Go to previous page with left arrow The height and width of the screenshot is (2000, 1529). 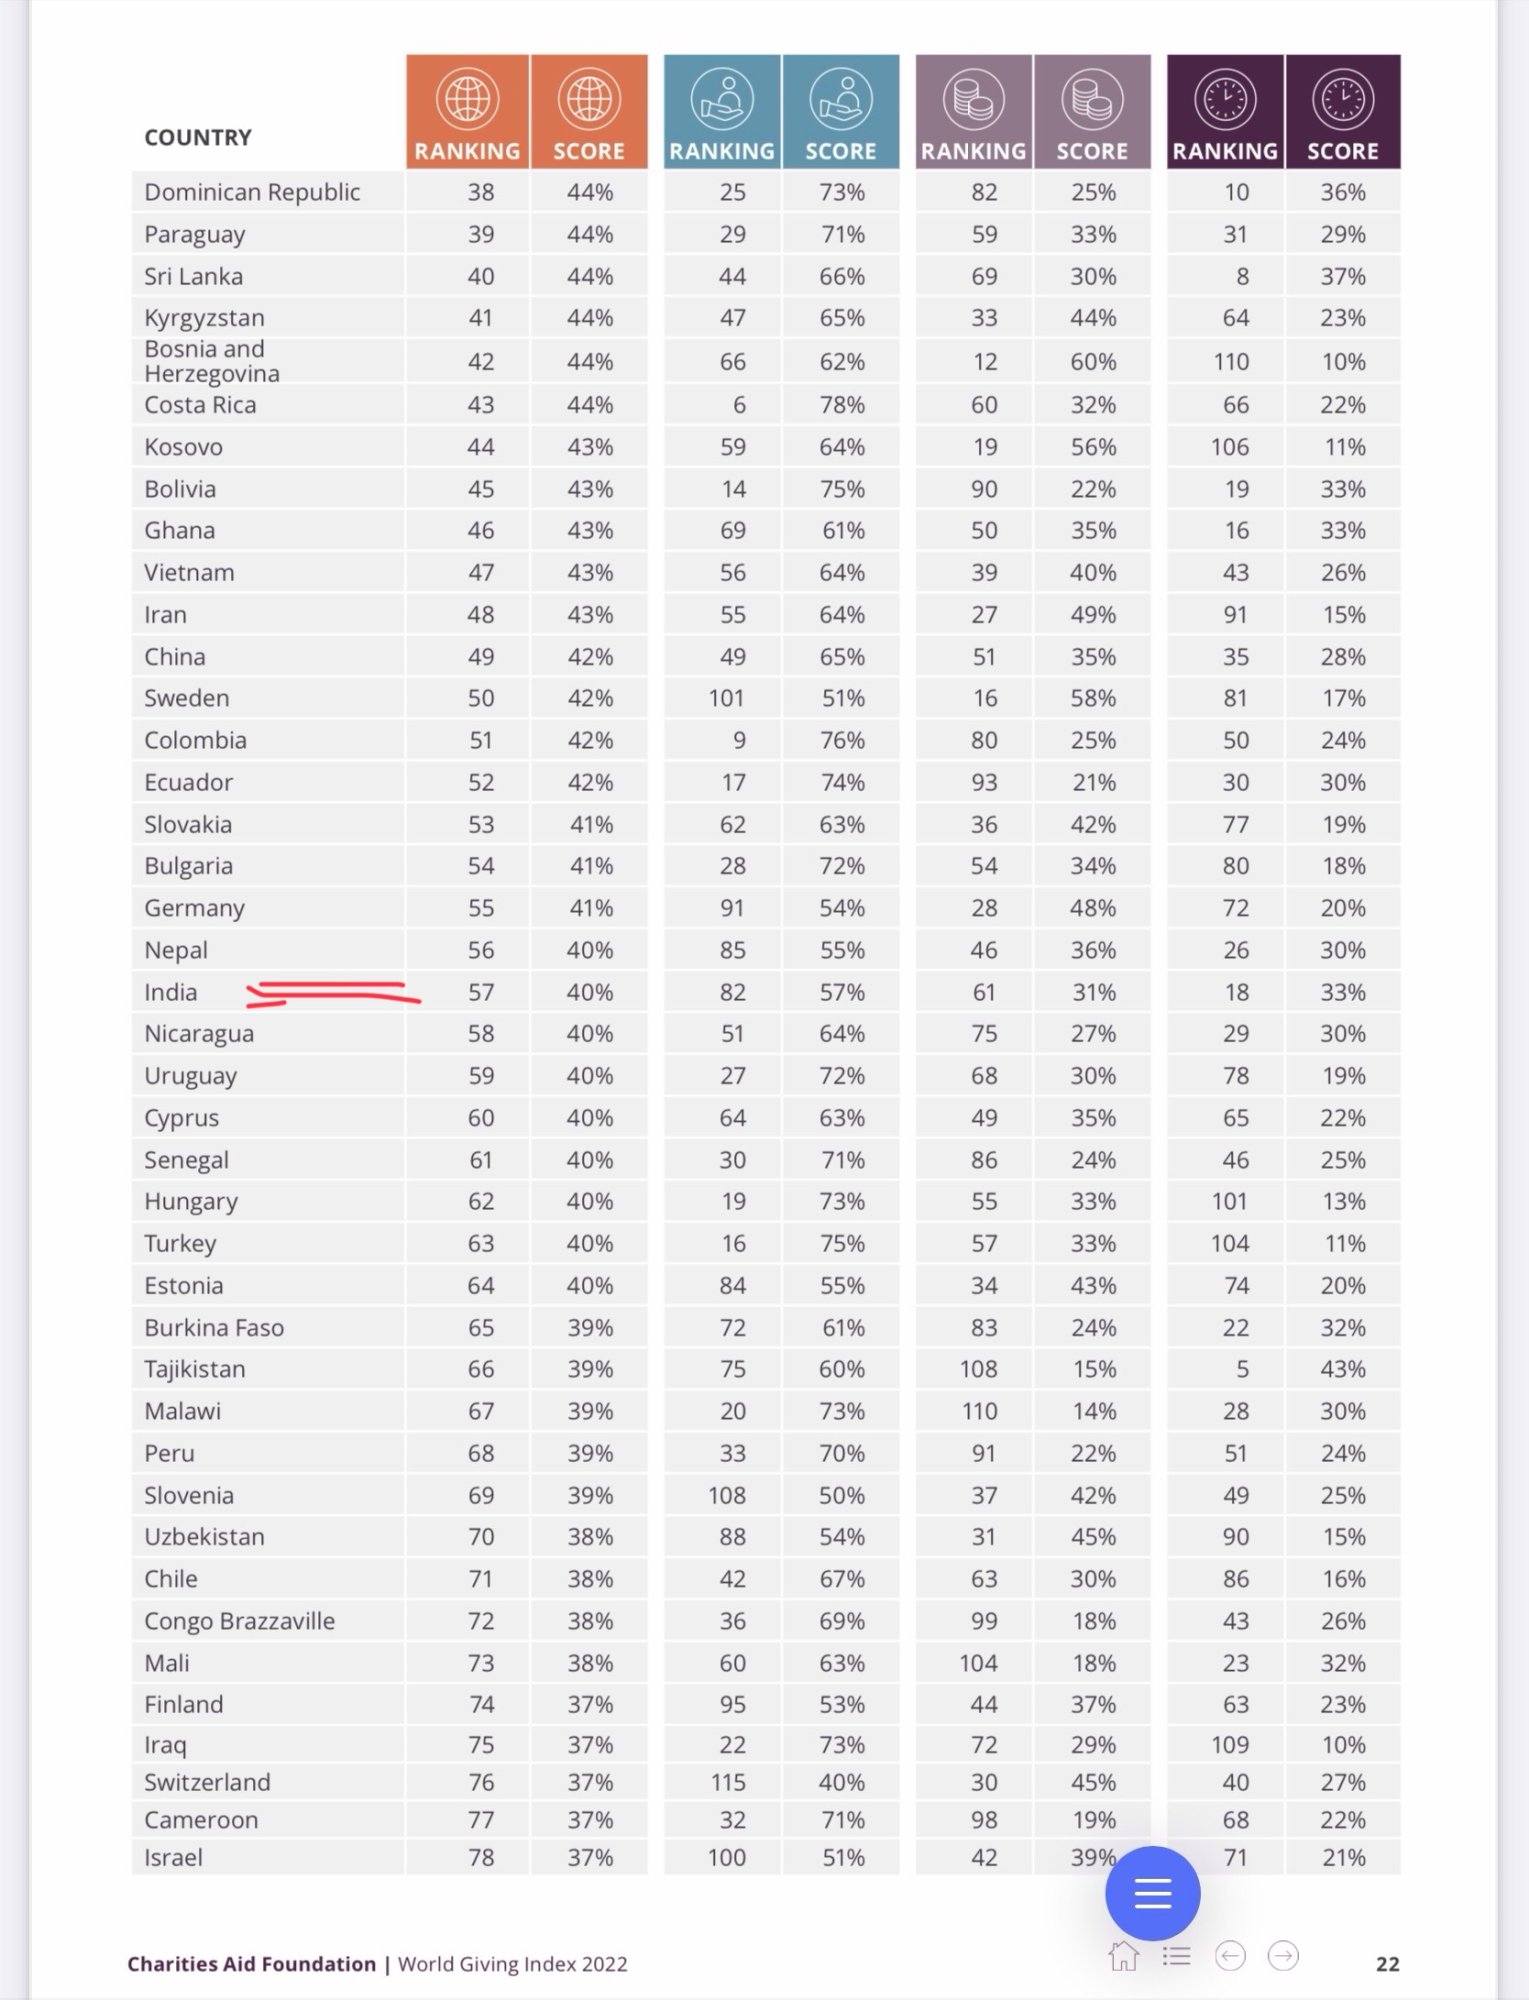click(1230, 1955)
